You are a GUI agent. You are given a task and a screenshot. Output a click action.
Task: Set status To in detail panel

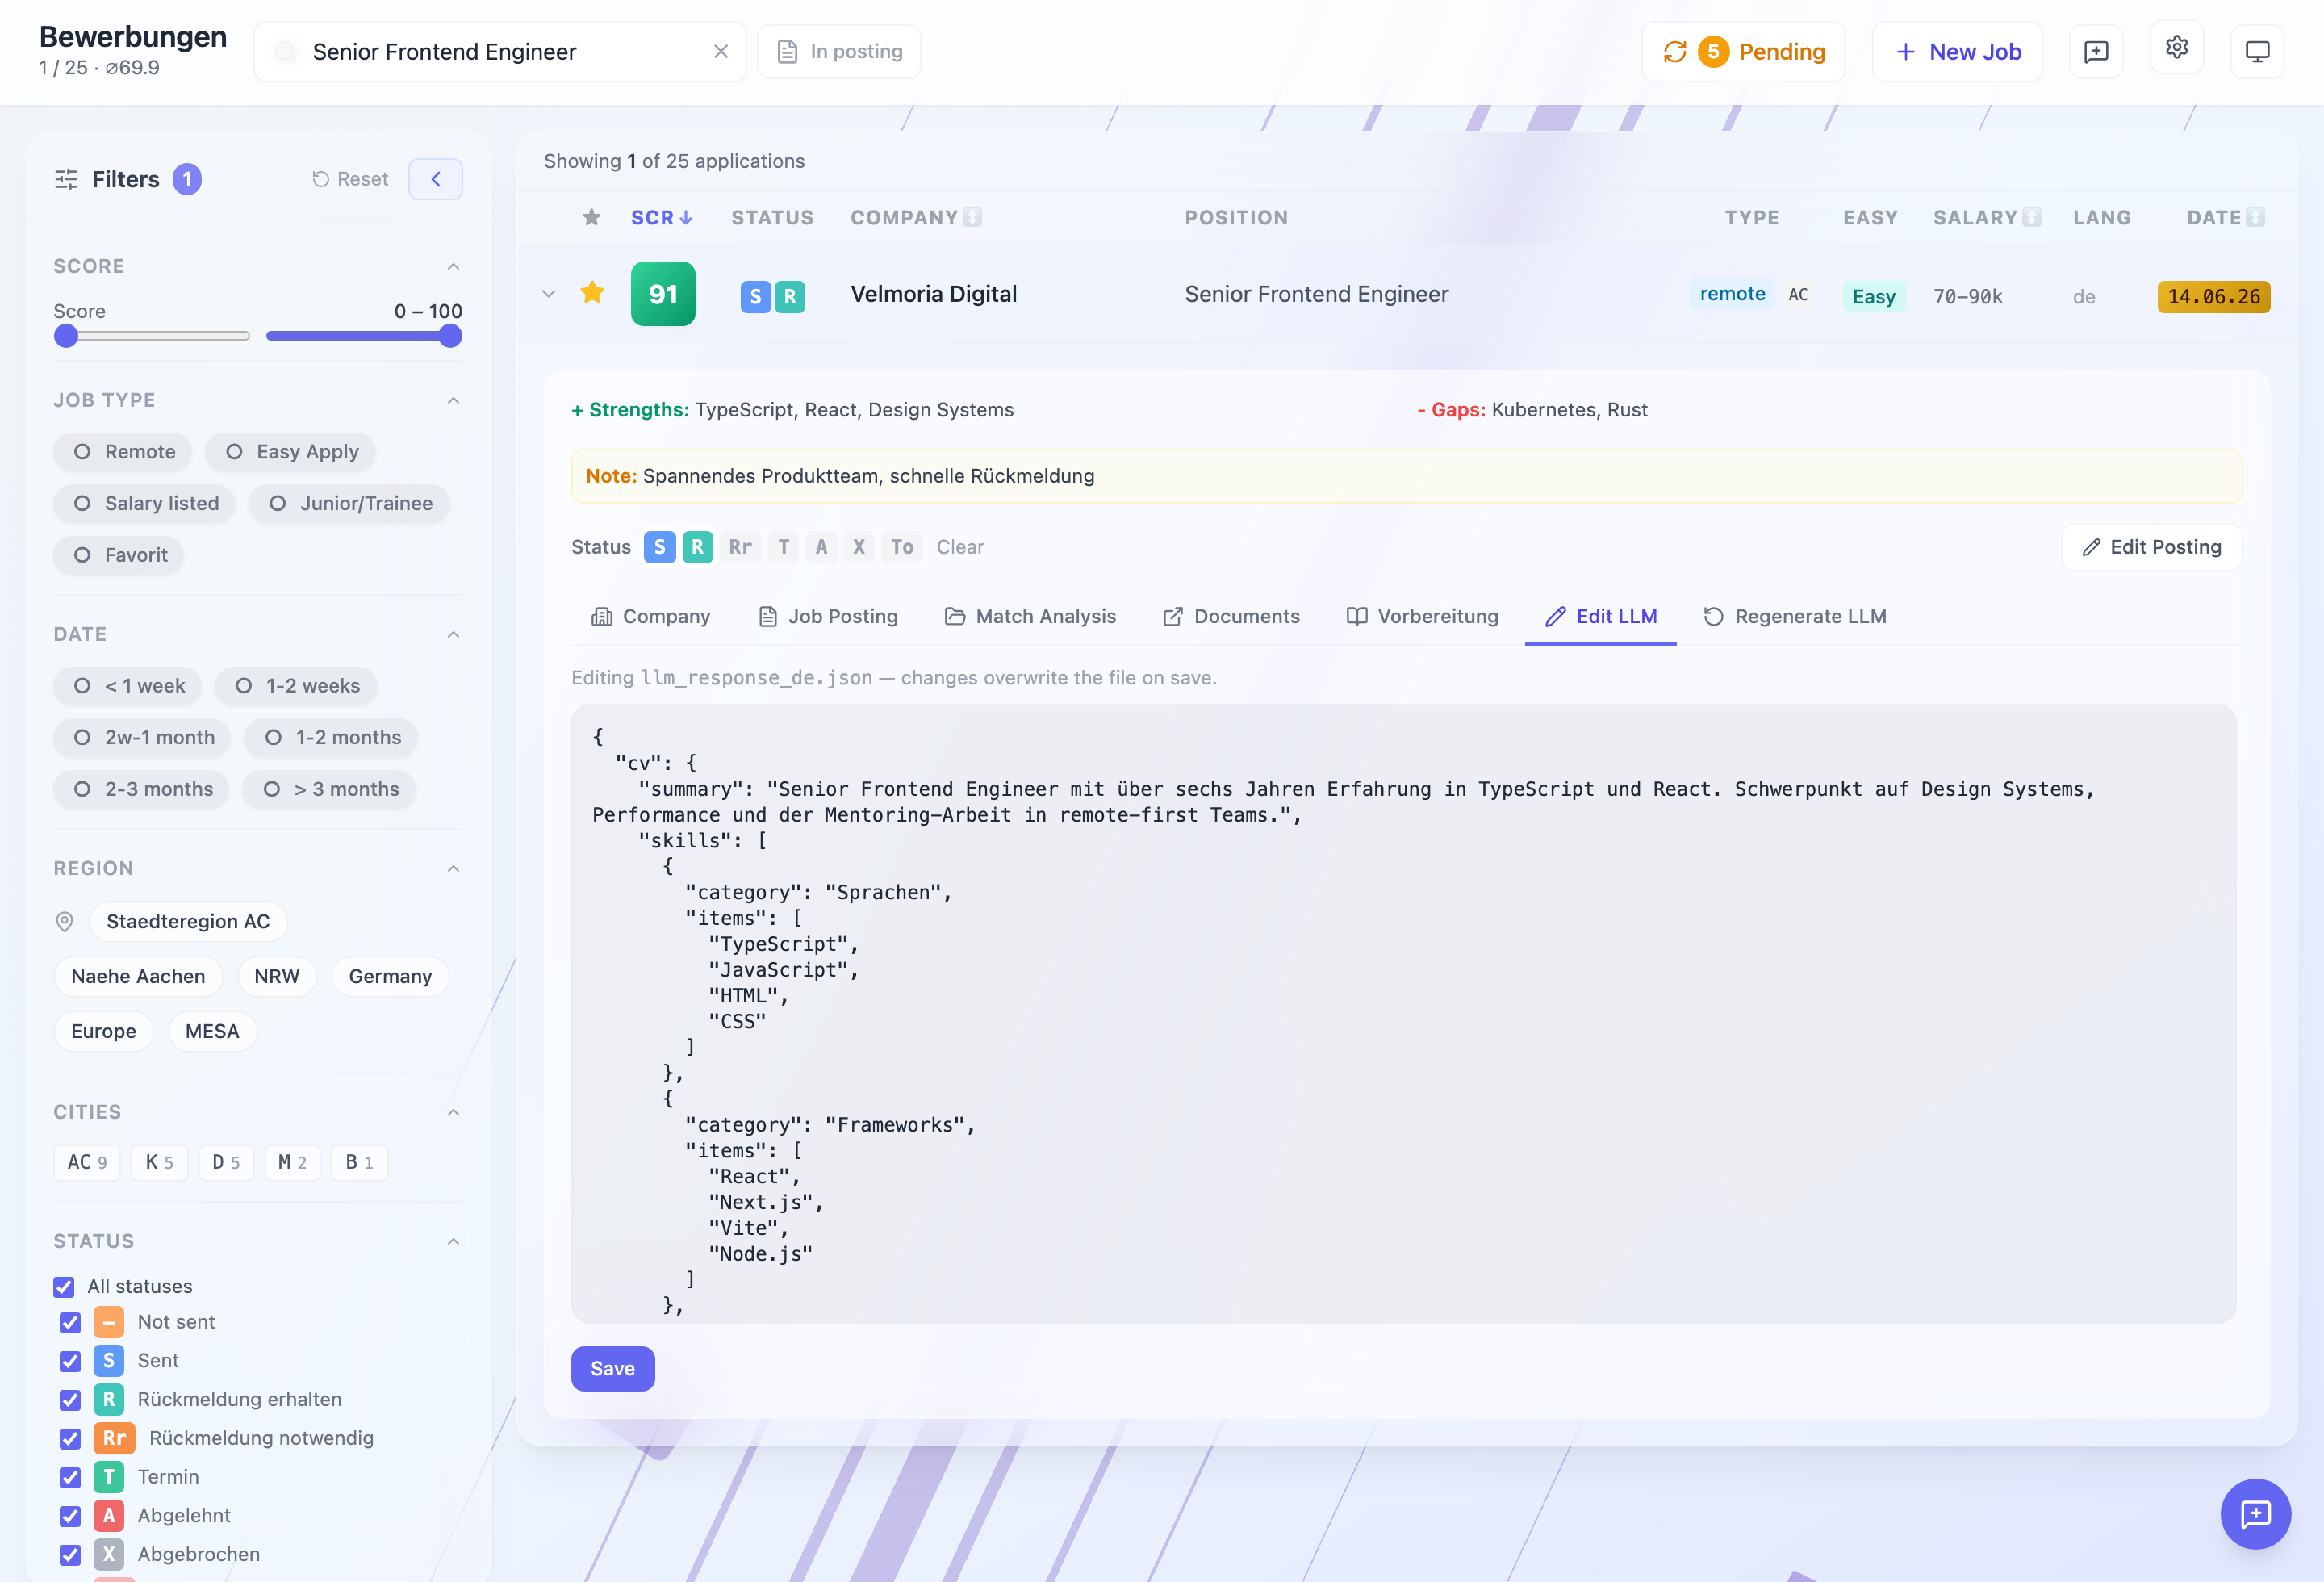coord(902,547)
